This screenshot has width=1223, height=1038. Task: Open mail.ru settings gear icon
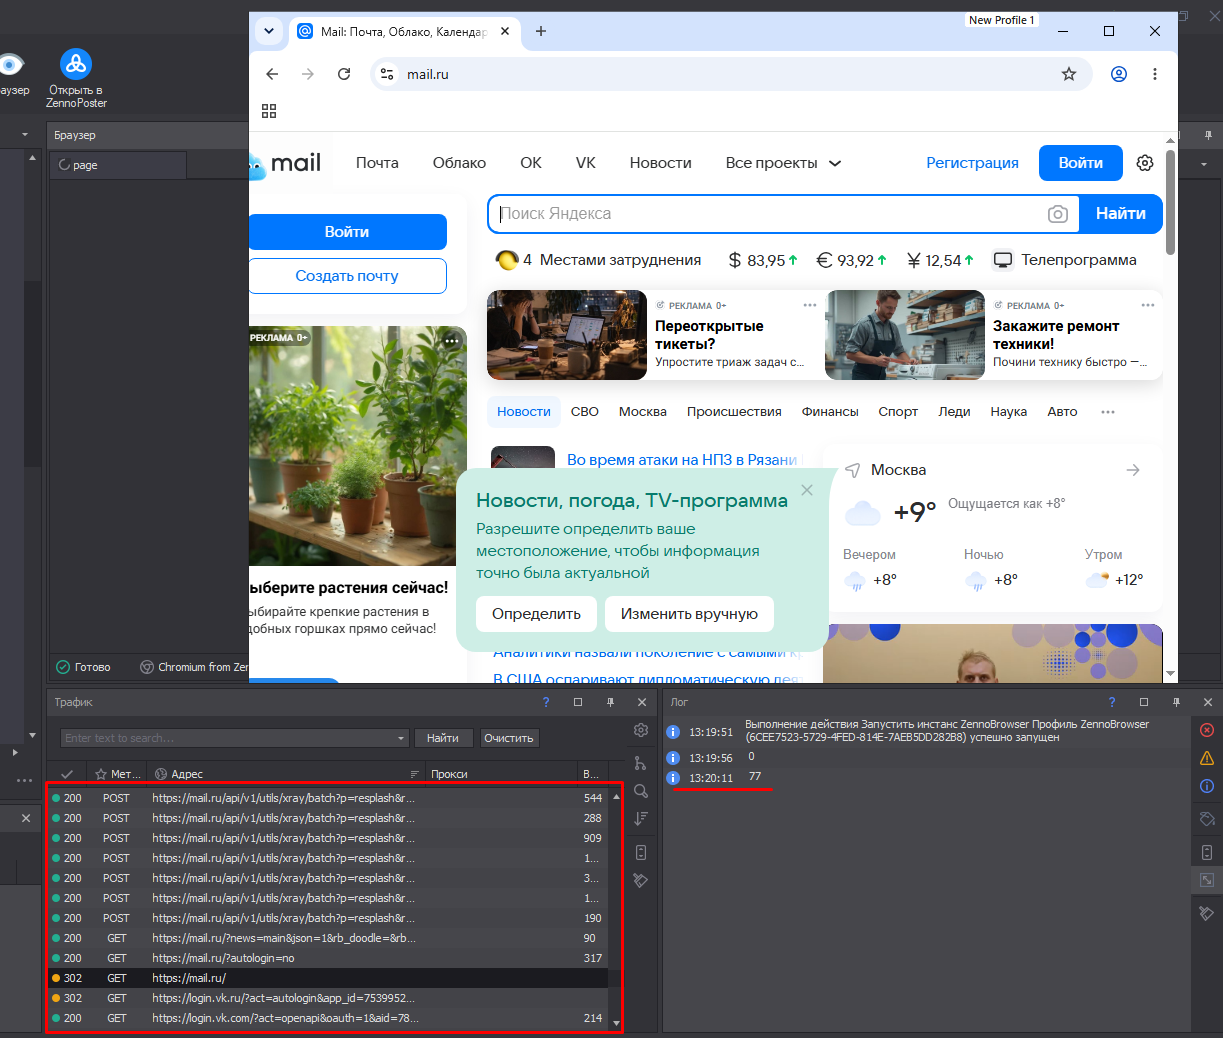tap(1145, 163)
